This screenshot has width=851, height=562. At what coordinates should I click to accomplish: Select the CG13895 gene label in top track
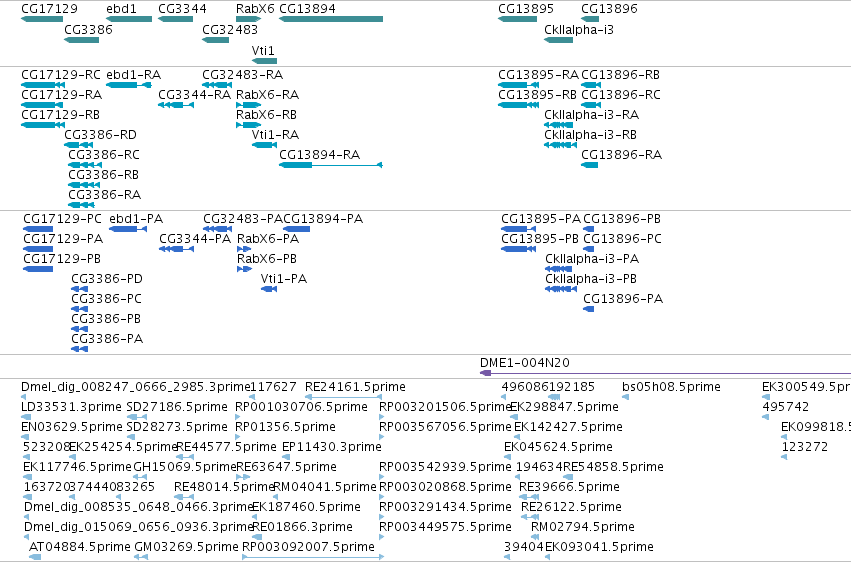tap(526, 9)
